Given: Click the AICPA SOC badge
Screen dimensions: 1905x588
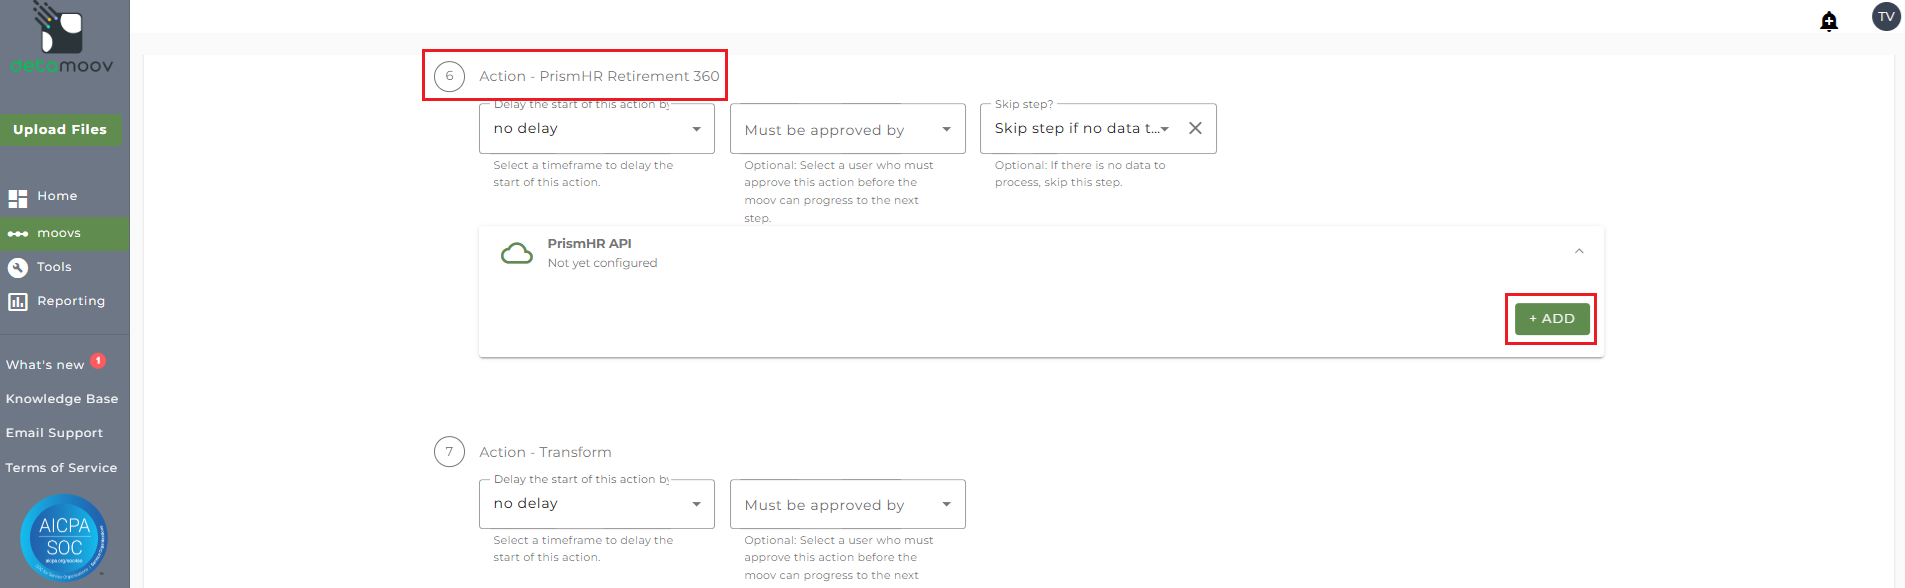Looking at the screenshot, I should click(x=64, y=538).
